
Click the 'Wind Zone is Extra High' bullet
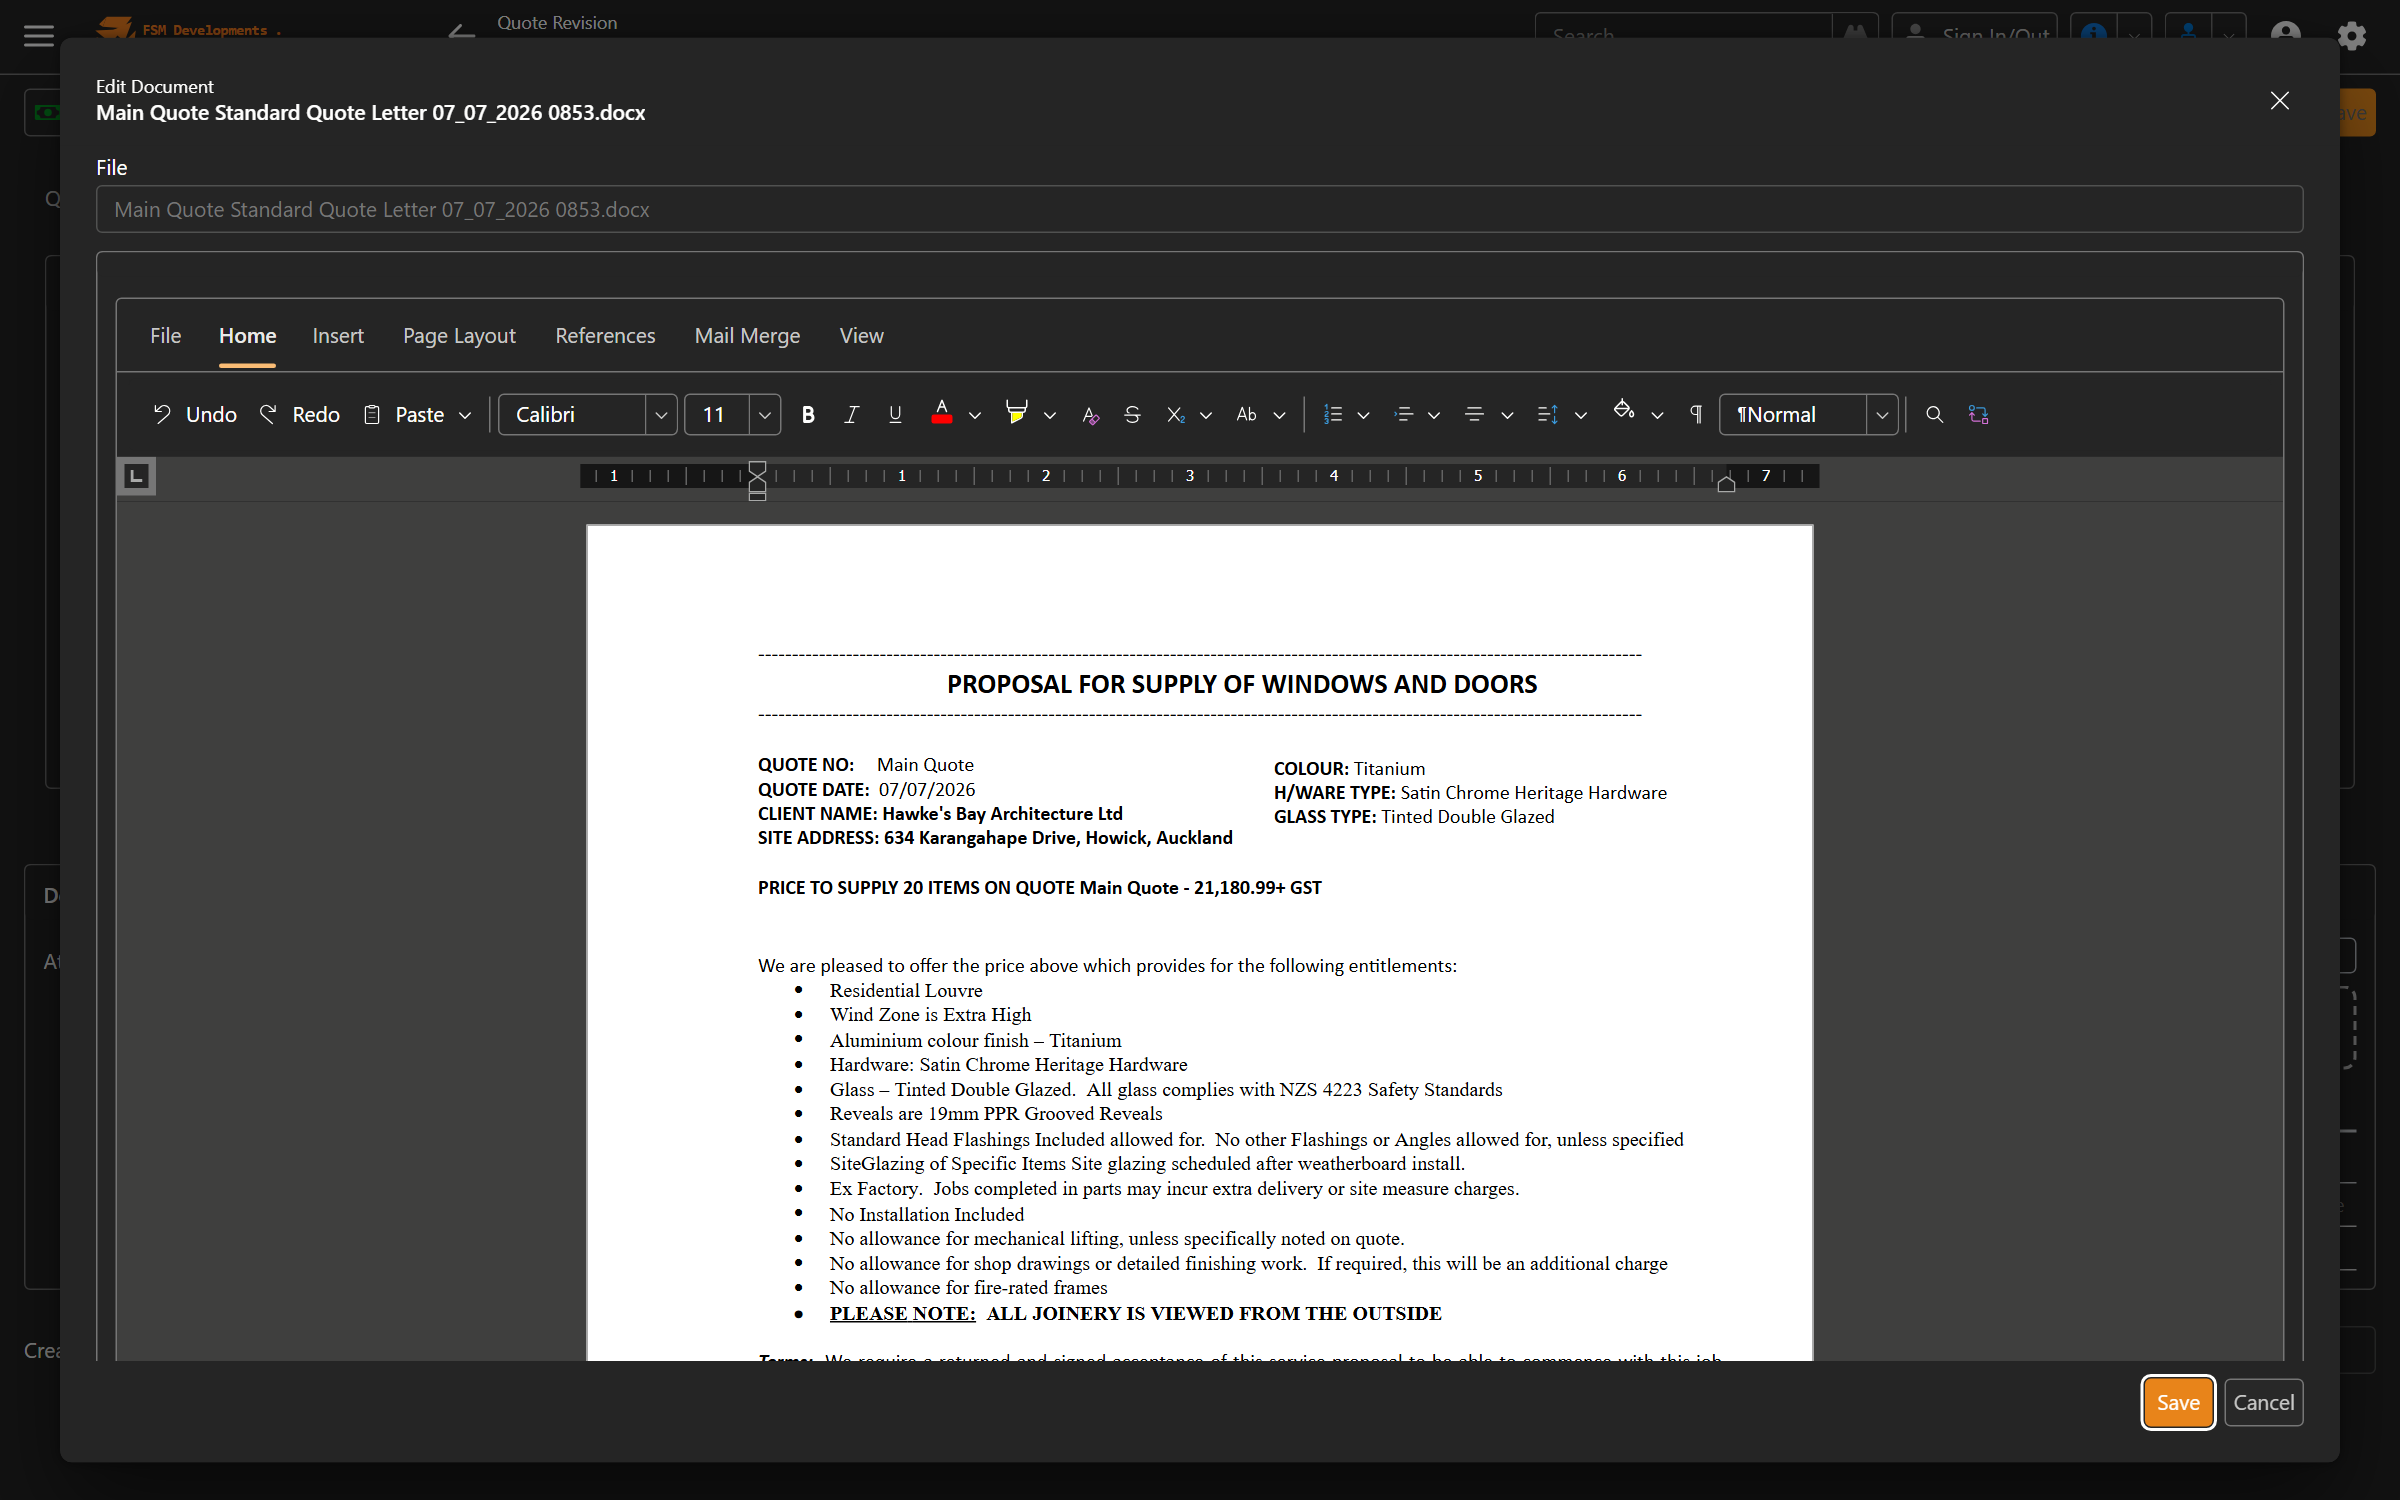coord(930,1015)
